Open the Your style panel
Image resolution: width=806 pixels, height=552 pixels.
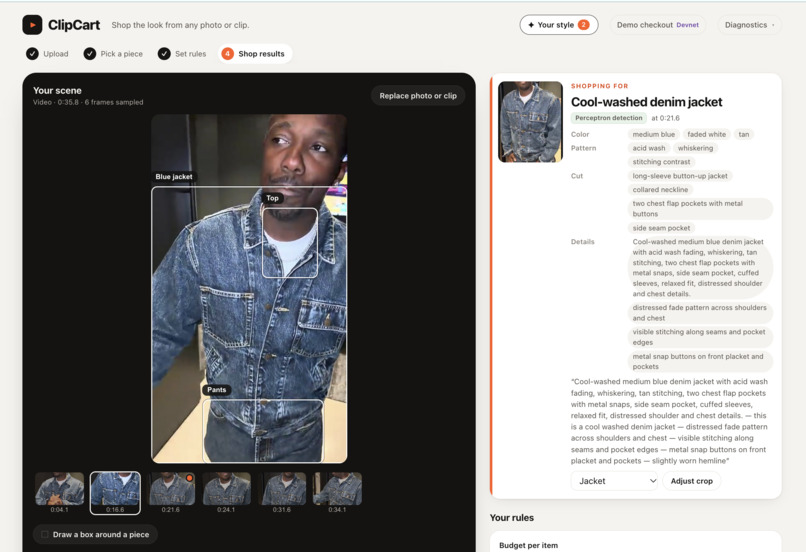[559, 25]
